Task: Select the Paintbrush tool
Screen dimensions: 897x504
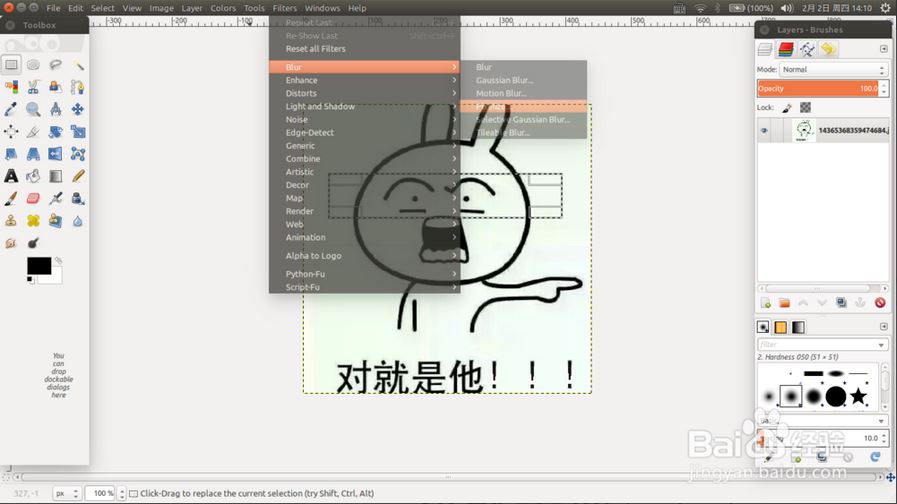Action: point(11,199)
